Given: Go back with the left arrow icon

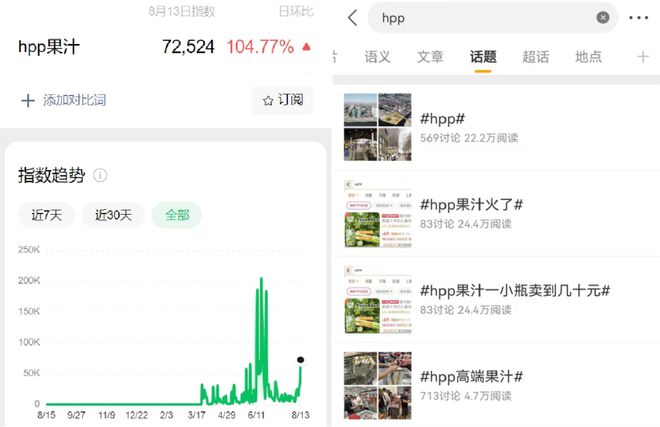Looking at the screenshot, I should [x=353, y=18].
